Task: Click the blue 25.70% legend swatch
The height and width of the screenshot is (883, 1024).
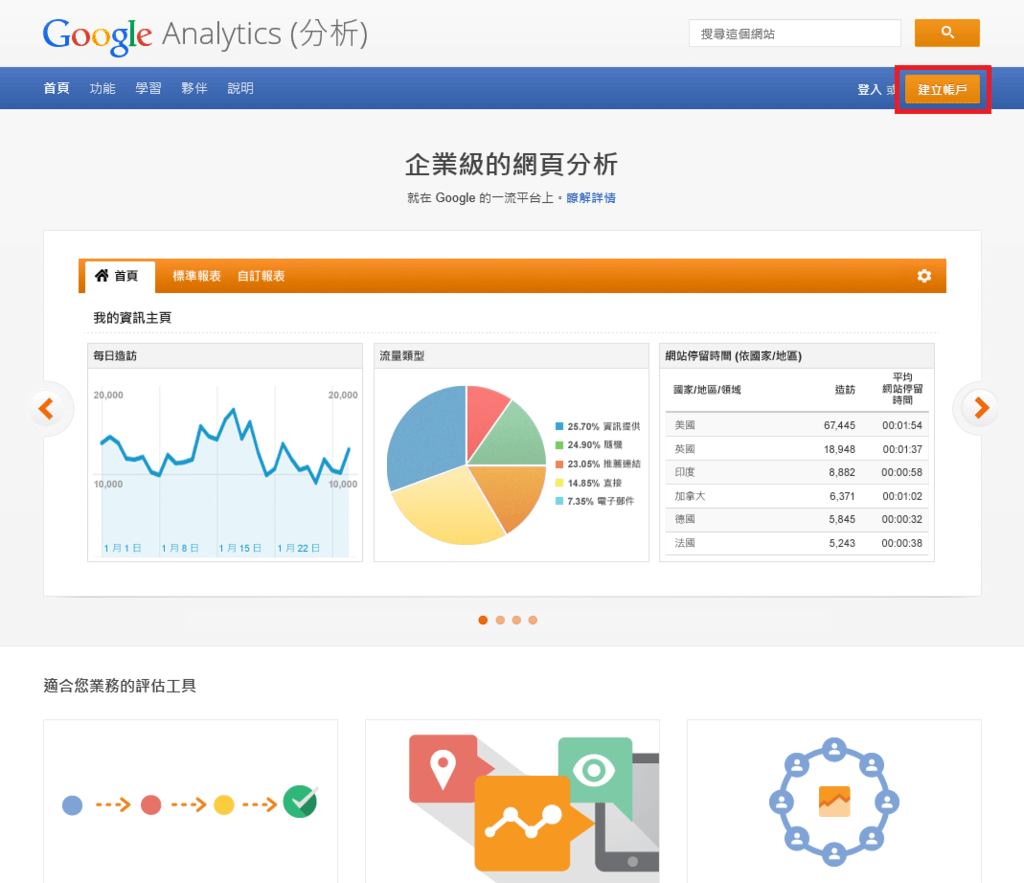Action: 559,426
